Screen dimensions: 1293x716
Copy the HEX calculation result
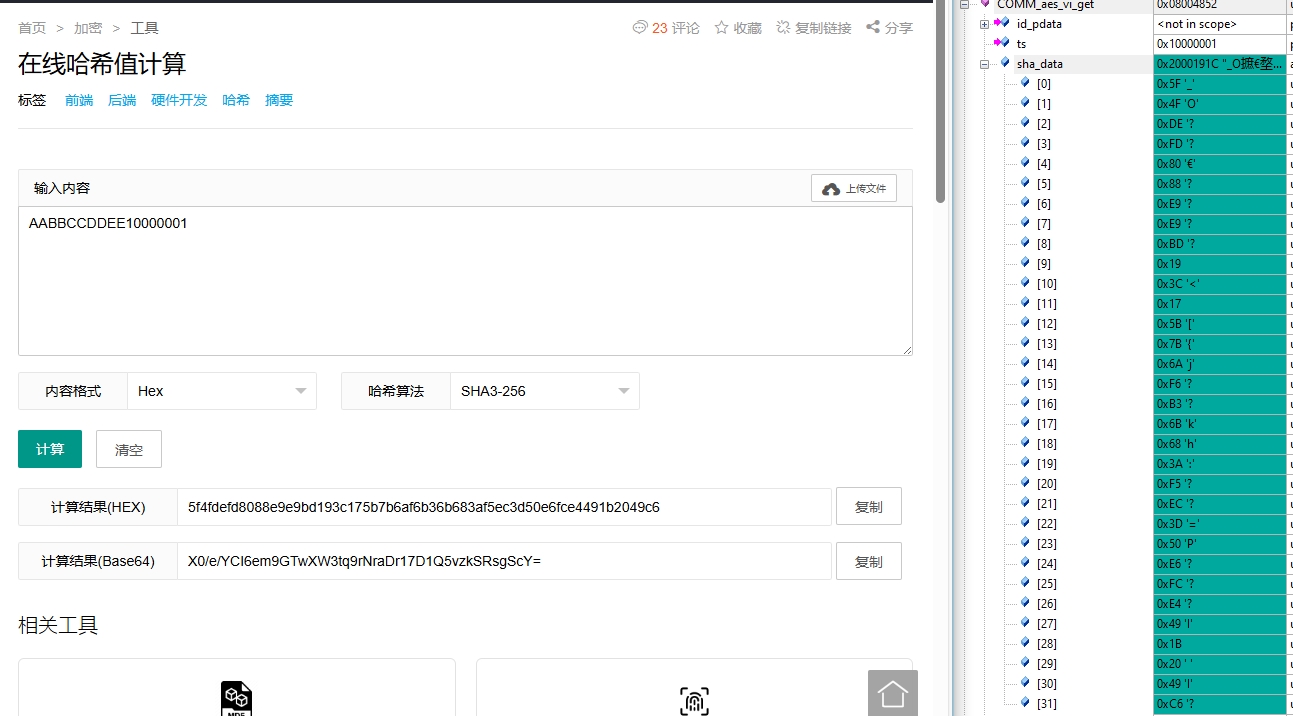pyautogui.click(x=868, y=507)
